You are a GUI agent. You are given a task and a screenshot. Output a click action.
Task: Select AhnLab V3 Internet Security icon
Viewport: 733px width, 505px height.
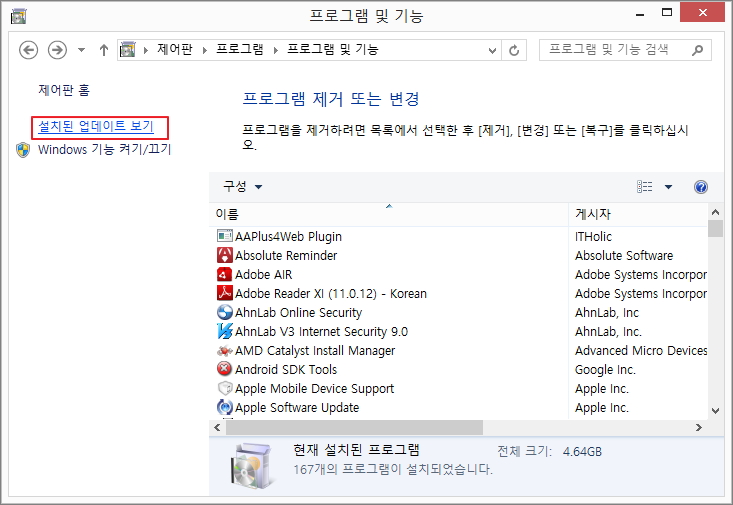225,332
